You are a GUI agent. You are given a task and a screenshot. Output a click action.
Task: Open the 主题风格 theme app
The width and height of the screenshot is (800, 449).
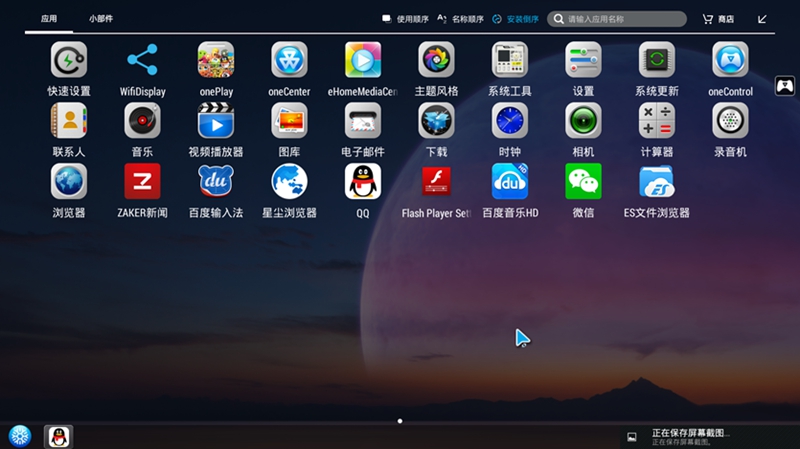pyautogui.click(x=436, y=60)
